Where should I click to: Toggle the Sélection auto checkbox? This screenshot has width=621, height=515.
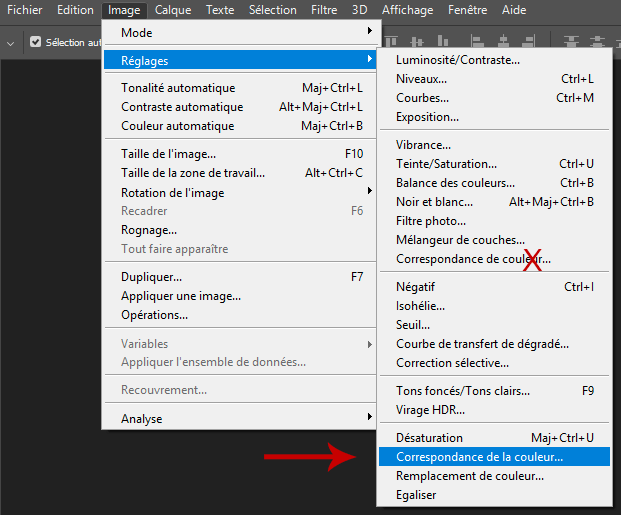[36, 43]
